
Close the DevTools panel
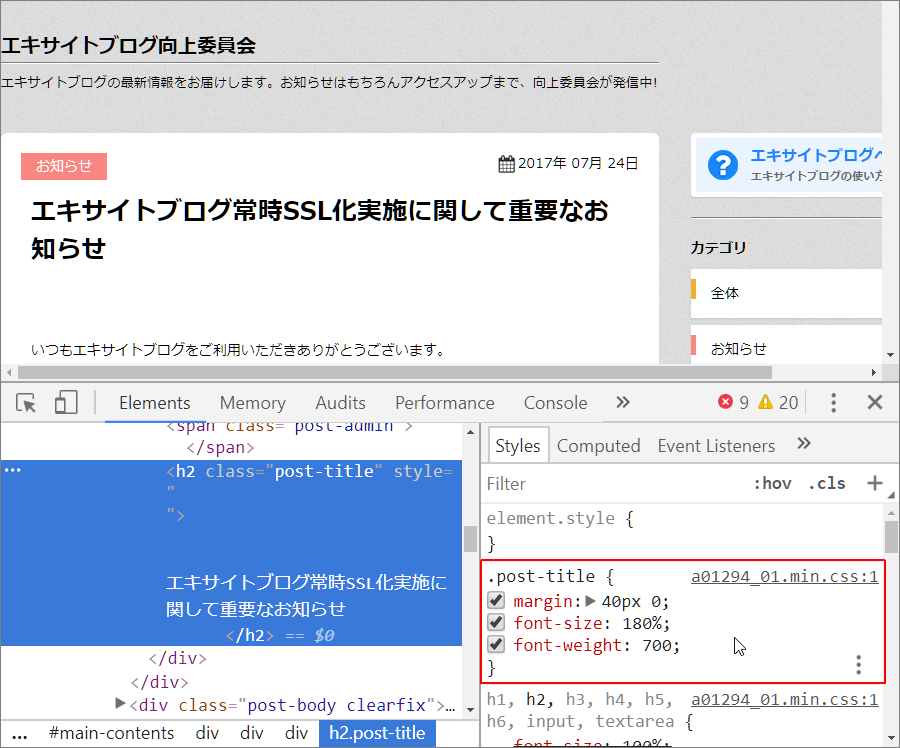pyautogui.click(x=875, y=402)
